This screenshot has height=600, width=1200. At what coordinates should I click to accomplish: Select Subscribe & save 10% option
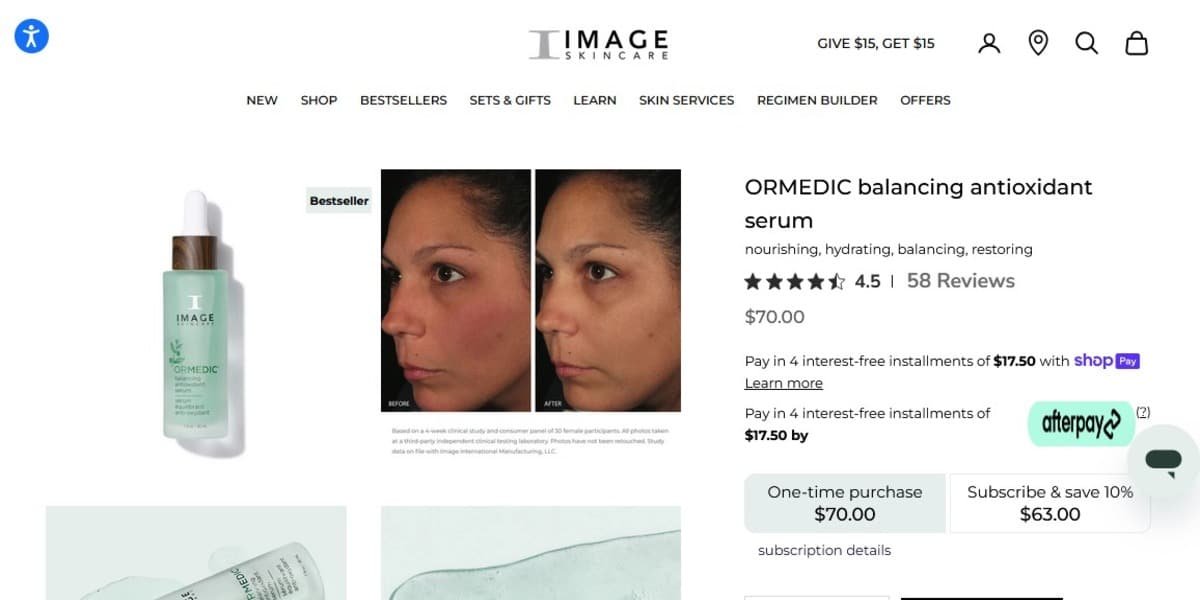point(1050,503)
